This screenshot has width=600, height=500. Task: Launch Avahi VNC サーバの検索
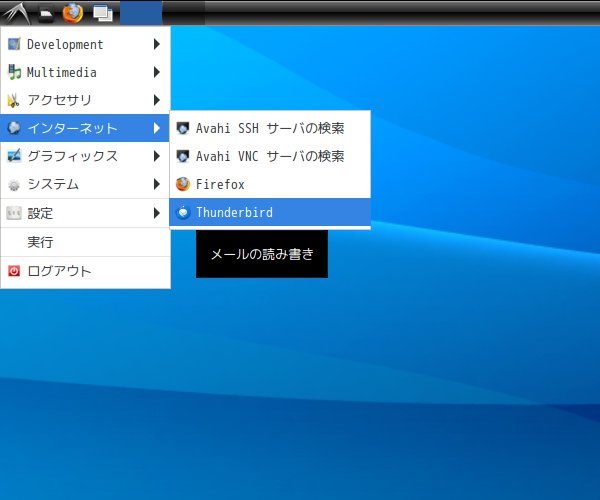tap(270, 156)
